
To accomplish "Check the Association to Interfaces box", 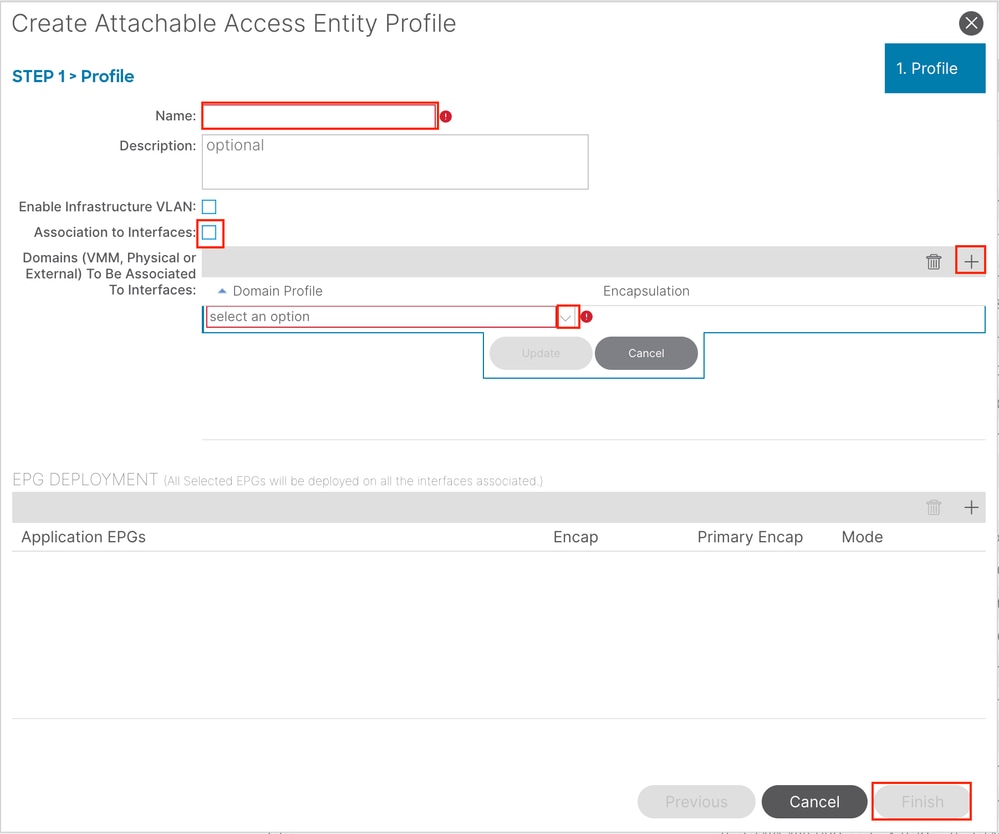I will click(209, 233).
